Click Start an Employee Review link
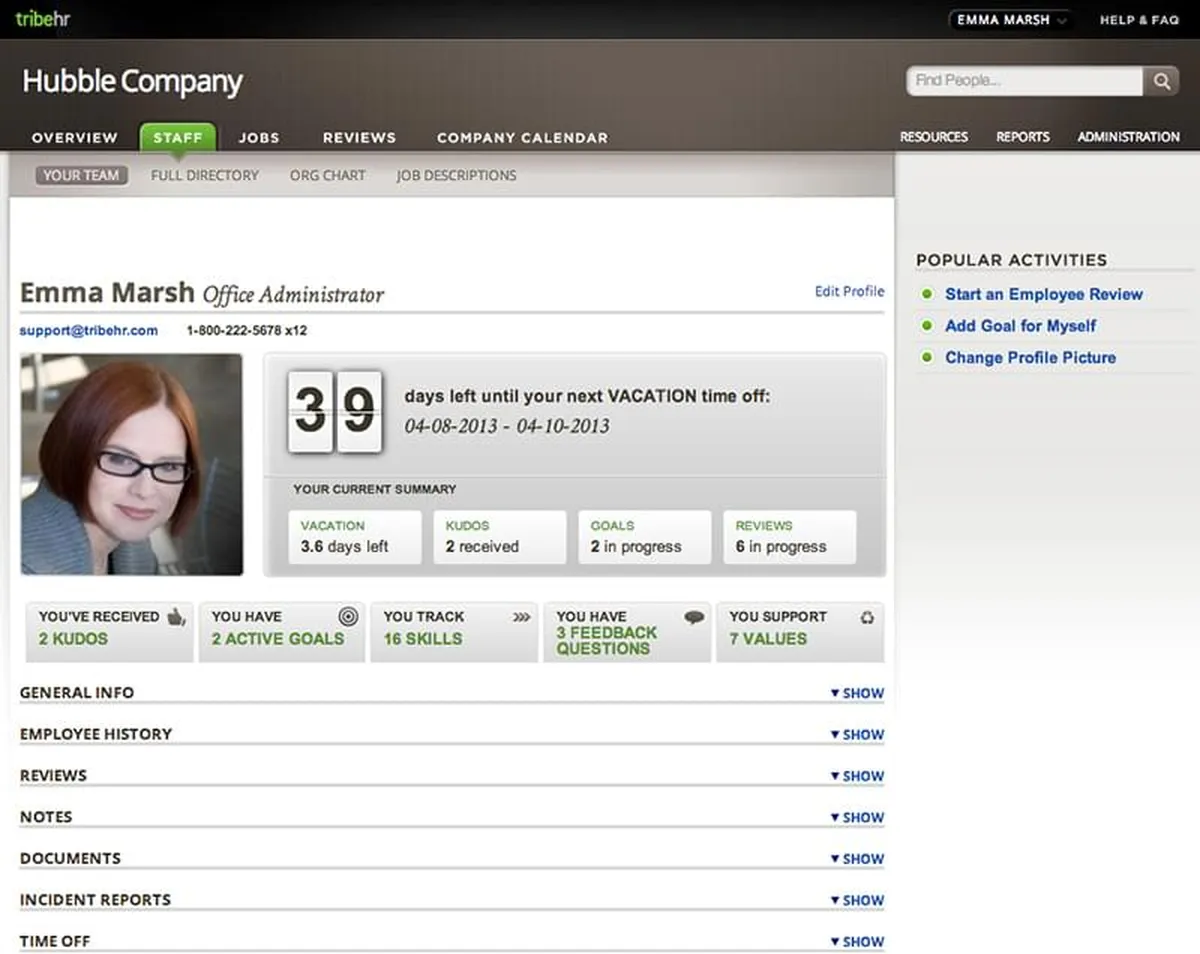Viewport: 1200px width, 954px height. 1043,294
